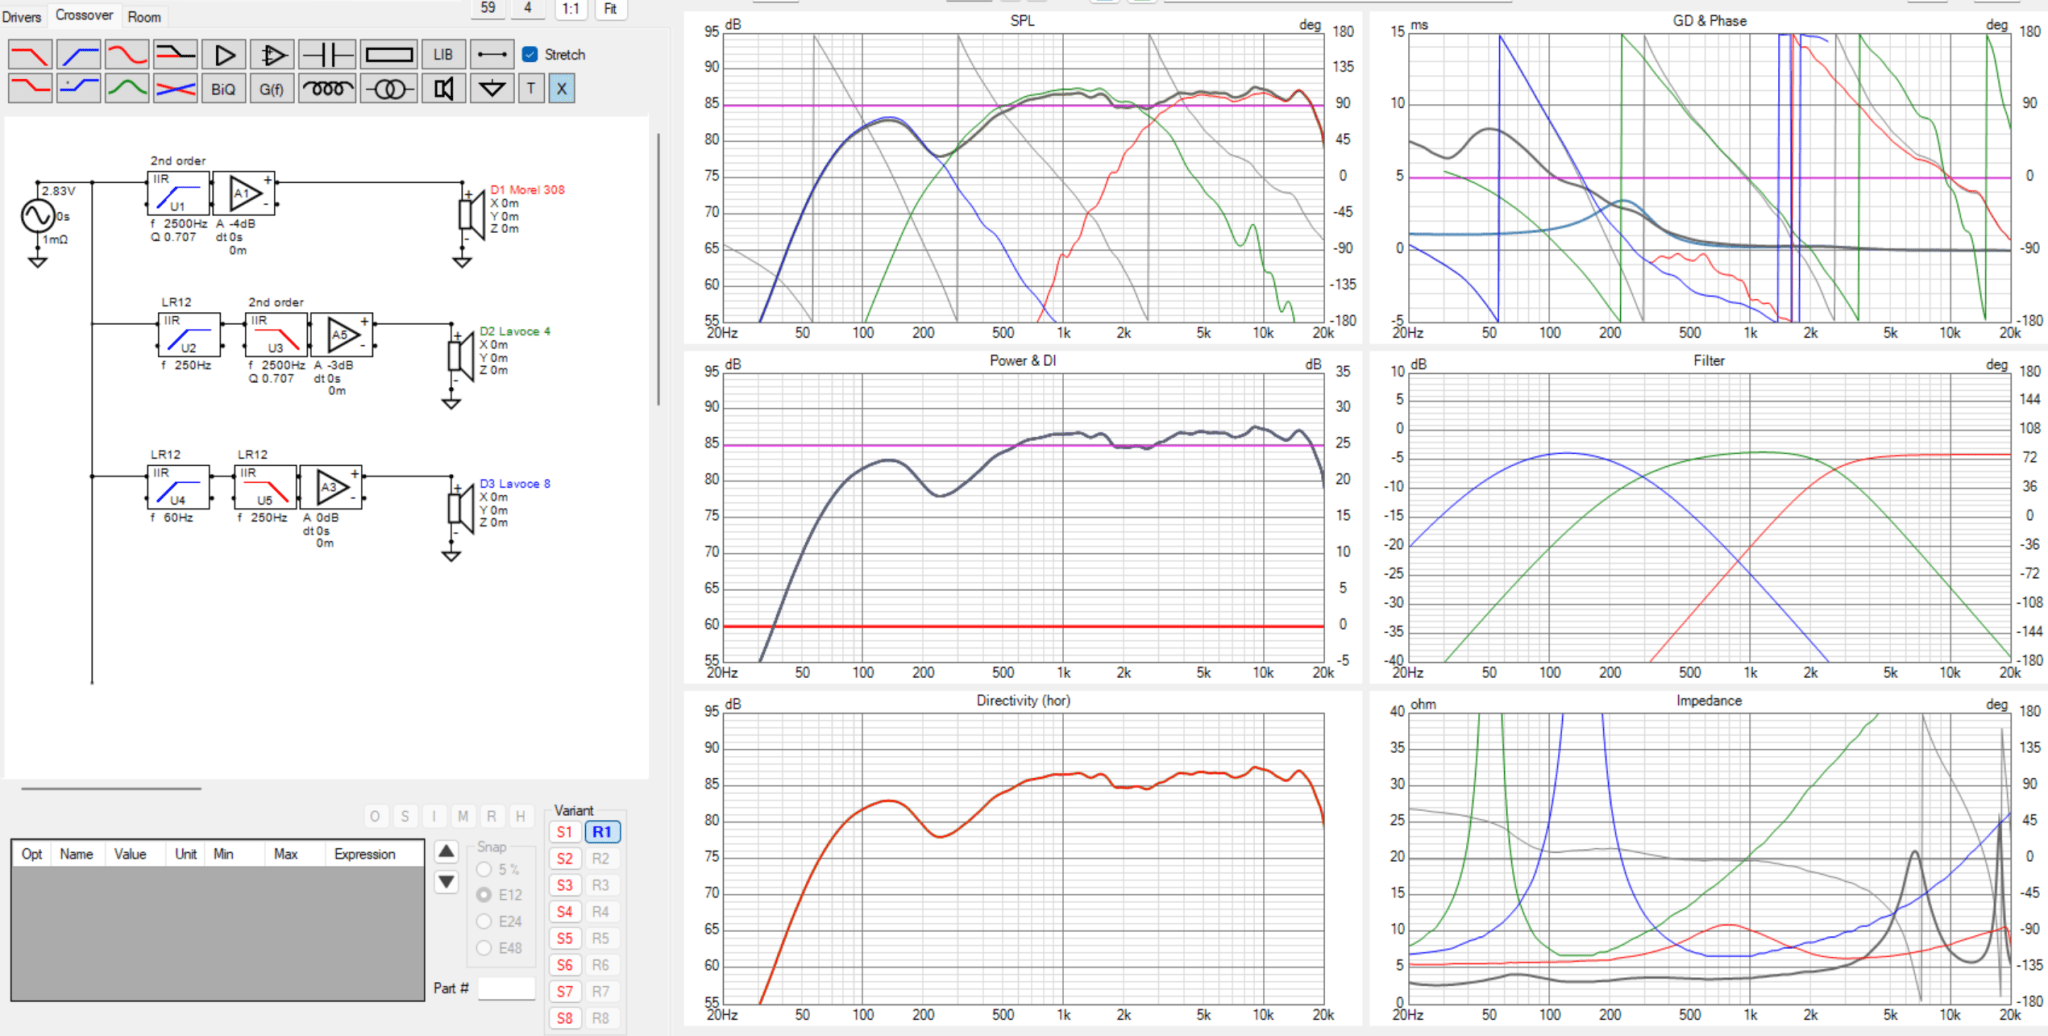2048x1036 pixels.
Task: Click the Opt column header
Action: click(x=32, y=854)
